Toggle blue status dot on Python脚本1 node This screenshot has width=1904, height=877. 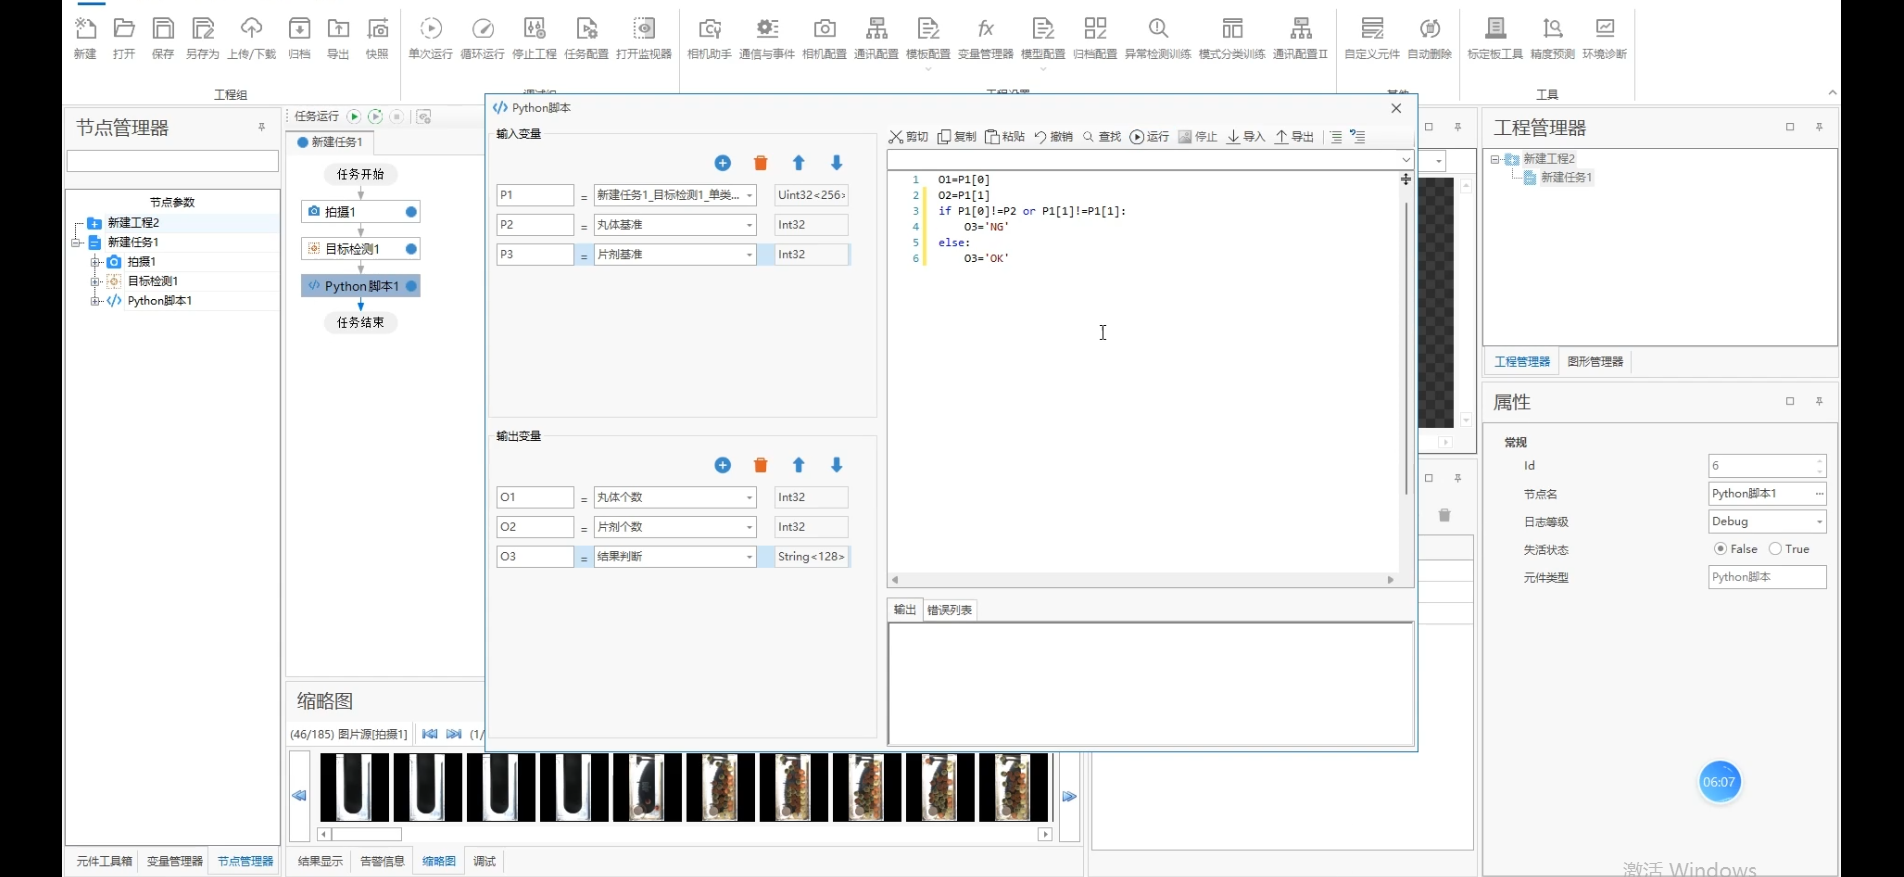pyautogui.click(x=411, y=286)
